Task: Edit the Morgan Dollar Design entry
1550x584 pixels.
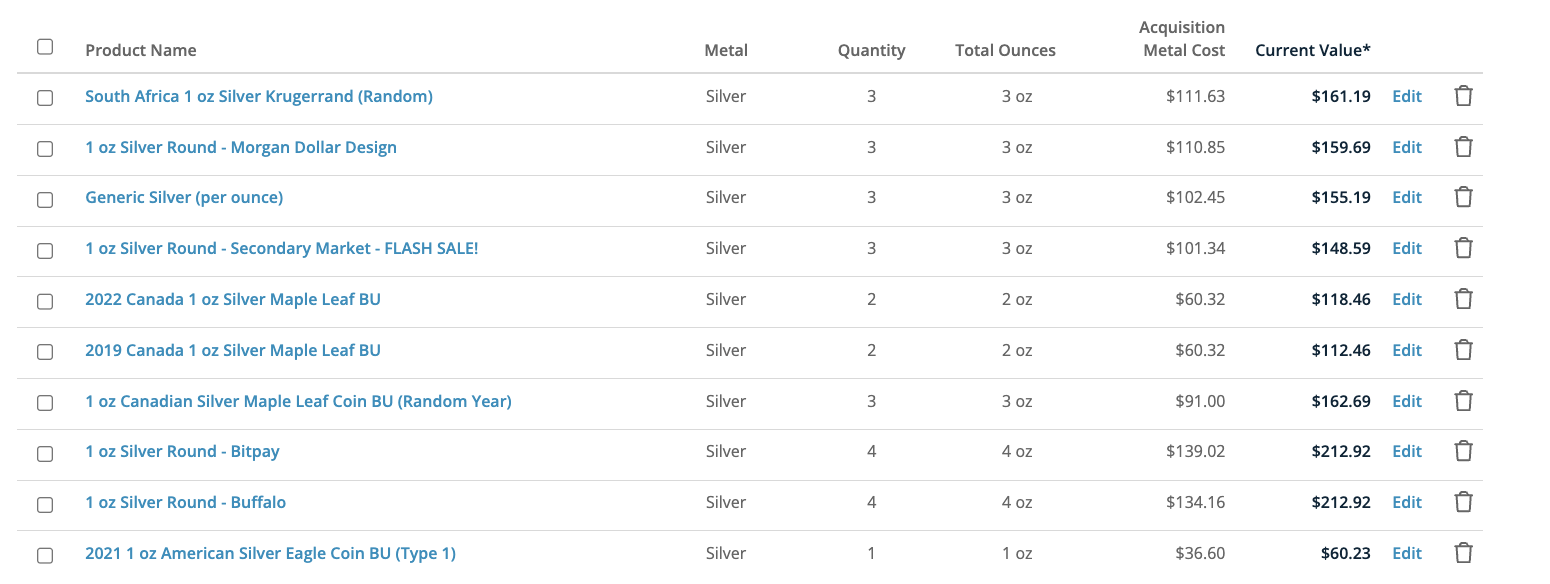Action: [x=1406, y=147]
